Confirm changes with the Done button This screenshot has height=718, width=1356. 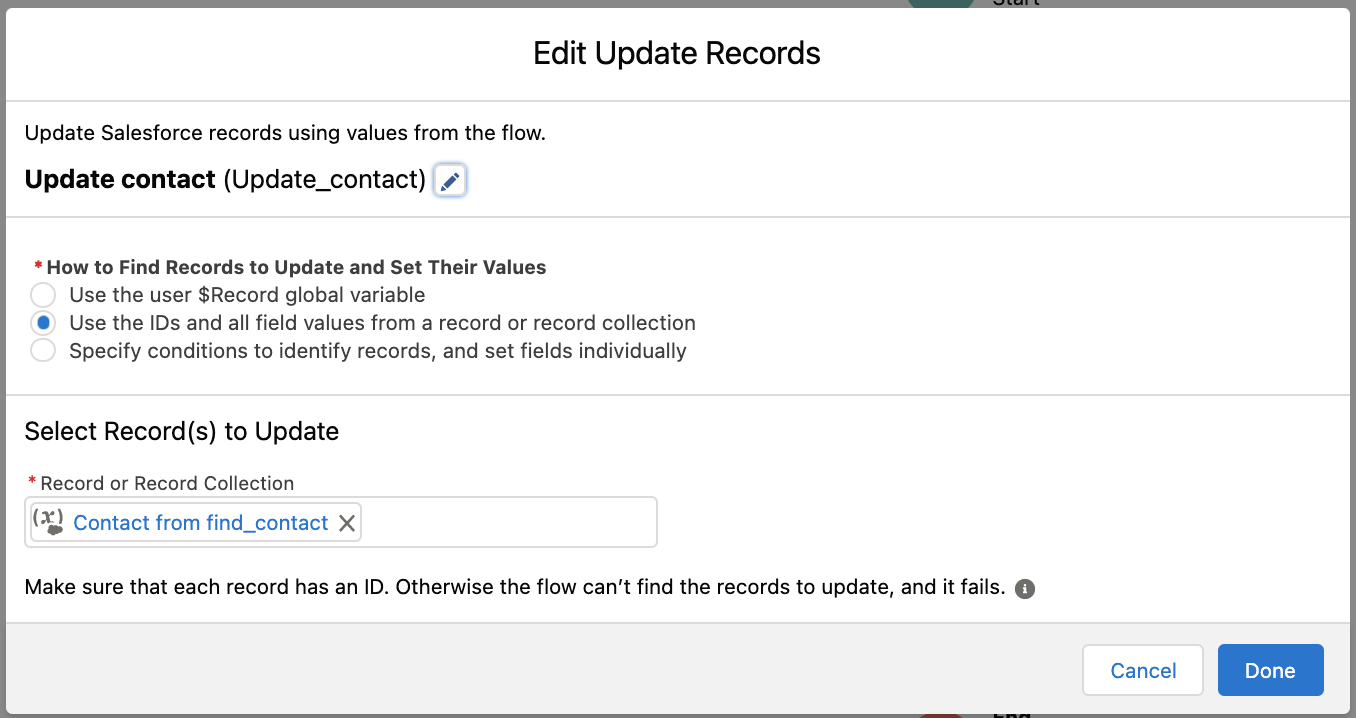point(1270,670)
